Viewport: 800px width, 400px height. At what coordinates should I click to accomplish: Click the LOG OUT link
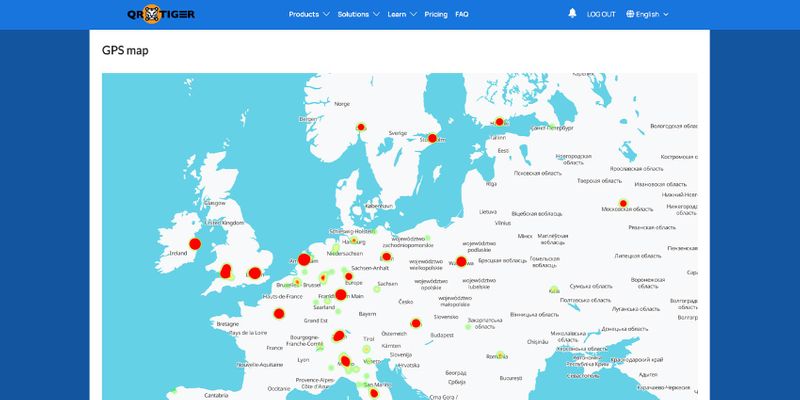click(601, 14)
